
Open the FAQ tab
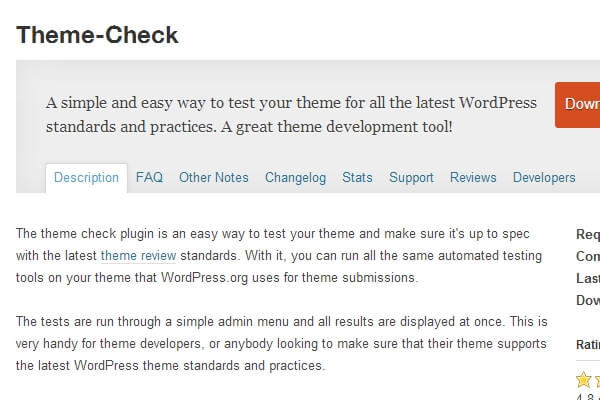[149, 178]
